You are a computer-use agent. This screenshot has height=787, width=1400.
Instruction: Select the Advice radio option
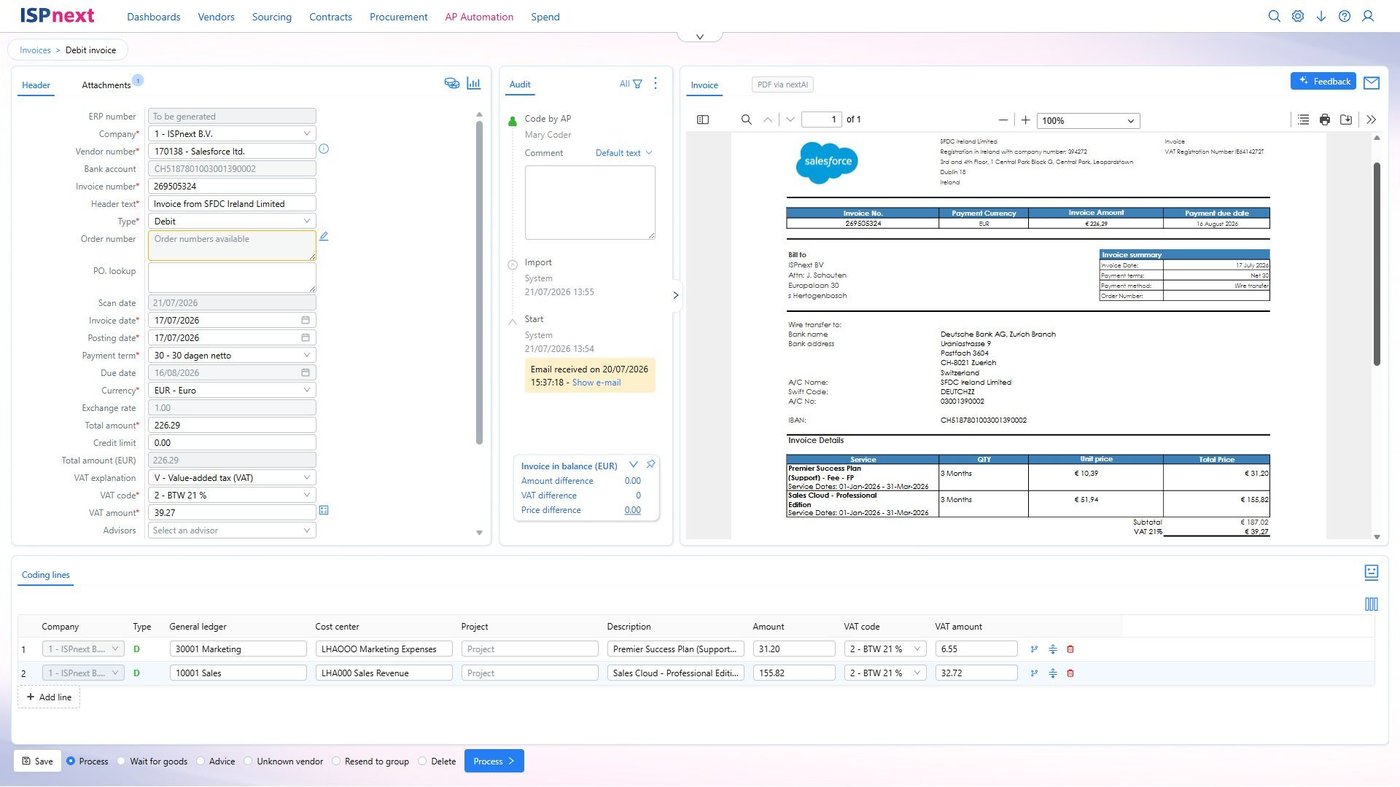201,761
